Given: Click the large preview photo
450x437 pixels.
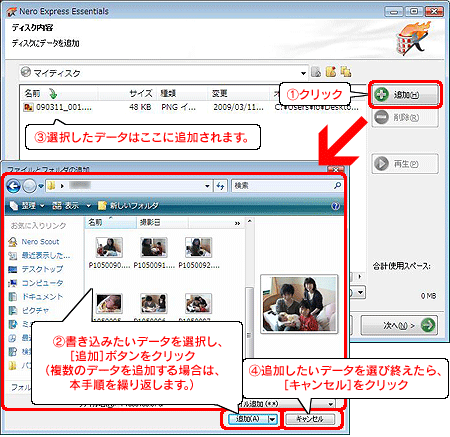Looking at the screenshot, I should click(299, 304).
